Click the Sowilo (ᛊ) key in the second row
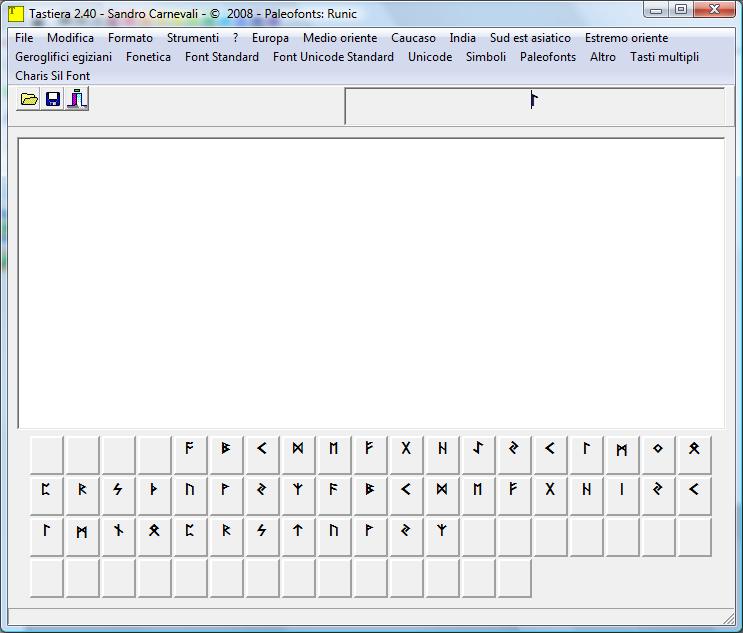This screenshot has height=633, width=743. [x=118, y=496]
